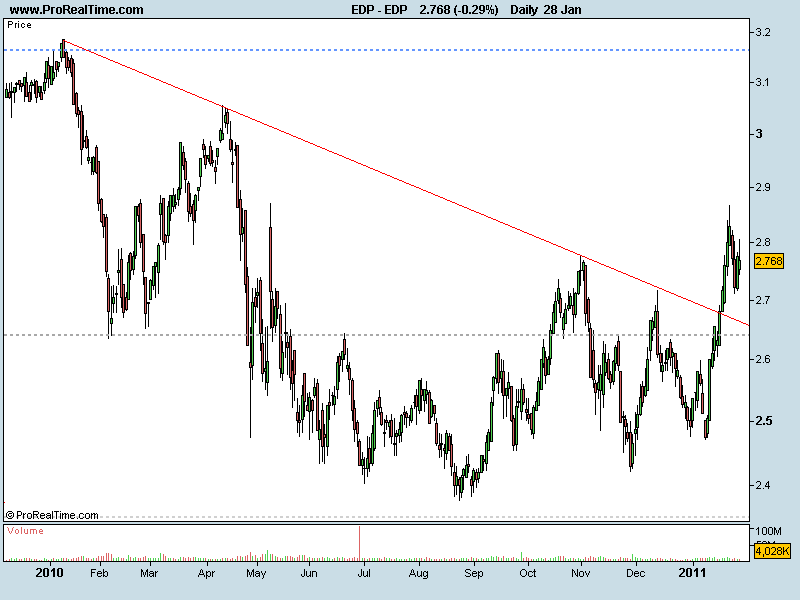Click the Oct label on time axis
The width and height of the screenshot is (800, 600).
pos(528,573)
